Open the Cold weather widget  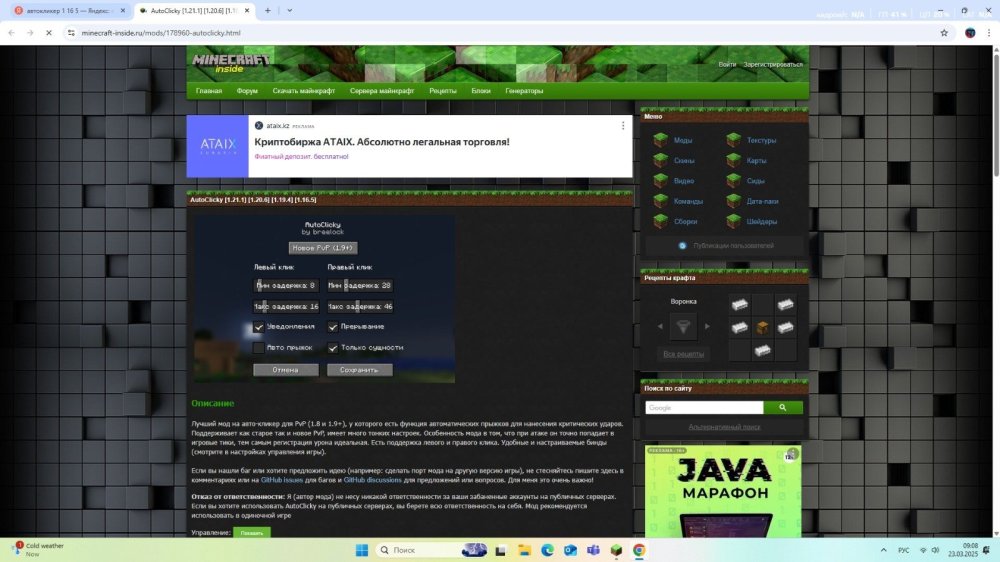[x=40, y=549]
